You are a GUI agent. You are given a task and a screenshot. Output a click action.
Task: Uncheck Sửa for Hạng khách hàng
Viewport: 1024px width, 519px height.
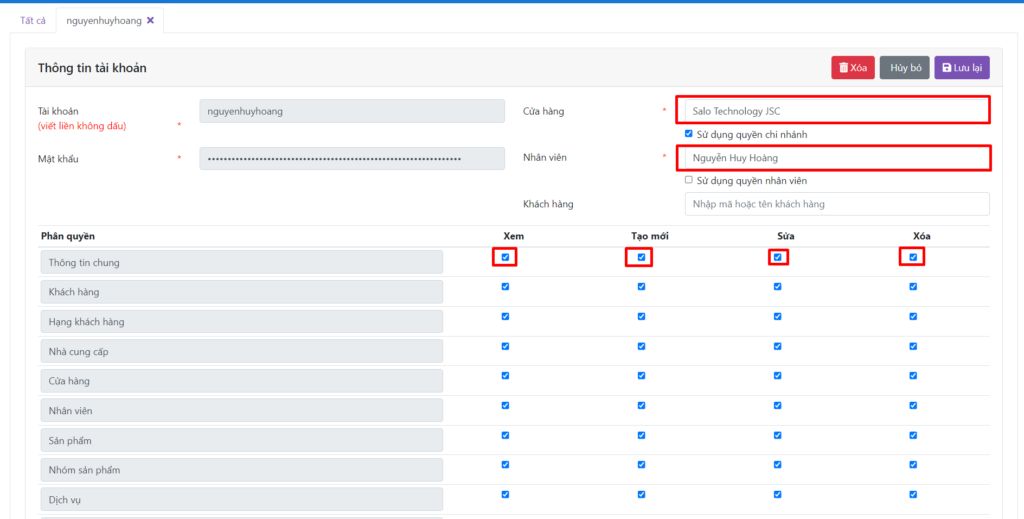tap(777, 317)
